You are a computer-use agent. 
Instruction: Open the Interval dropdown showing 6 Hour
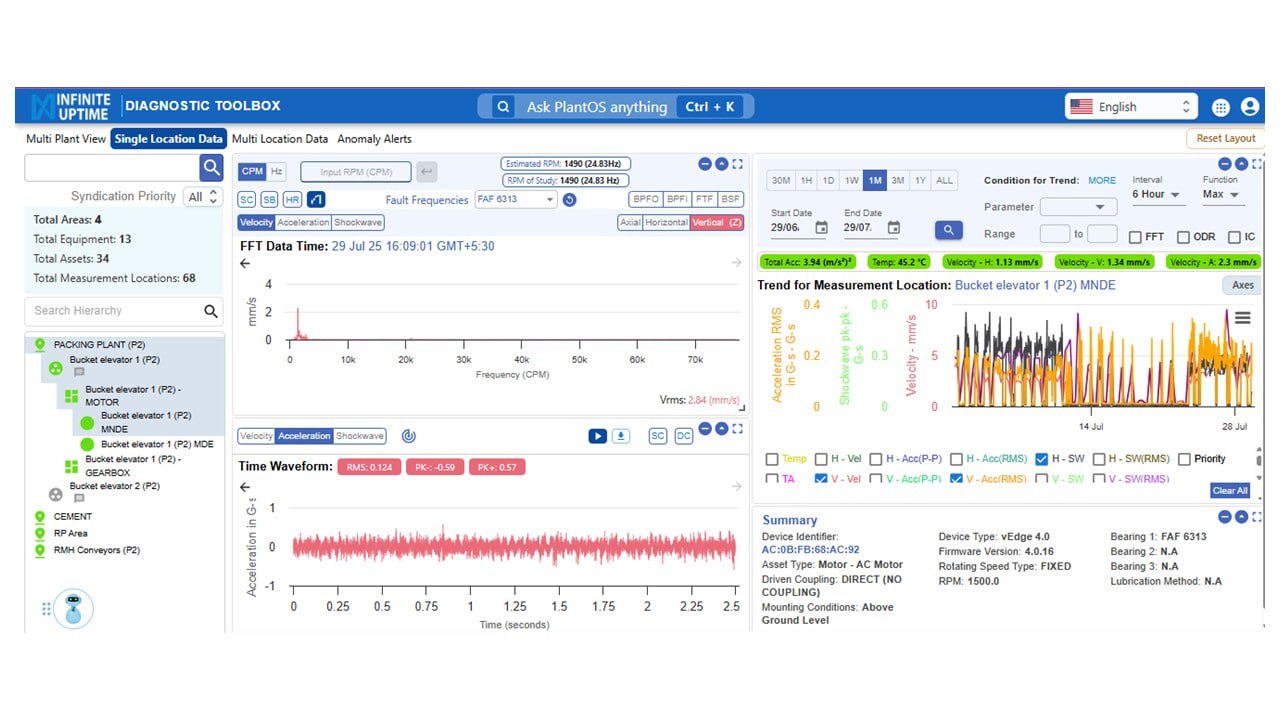coord(1157,195)
